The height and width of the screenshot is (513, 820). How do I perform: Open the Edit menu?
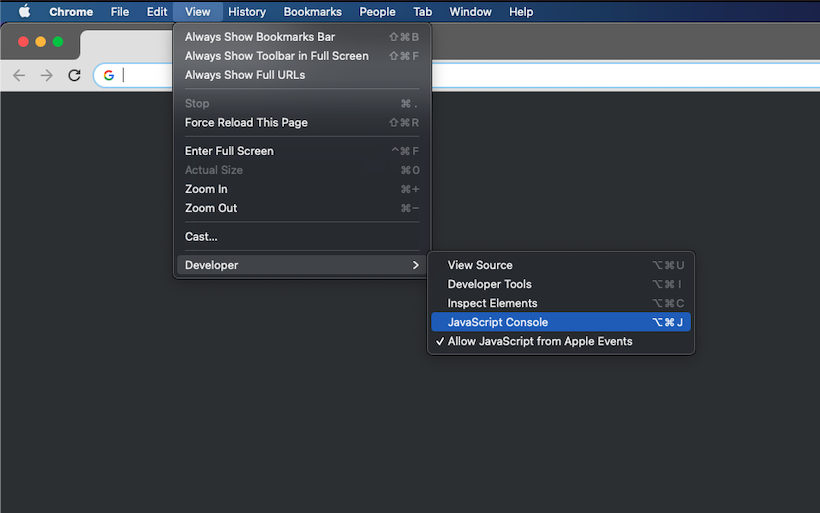pos(156,12)
